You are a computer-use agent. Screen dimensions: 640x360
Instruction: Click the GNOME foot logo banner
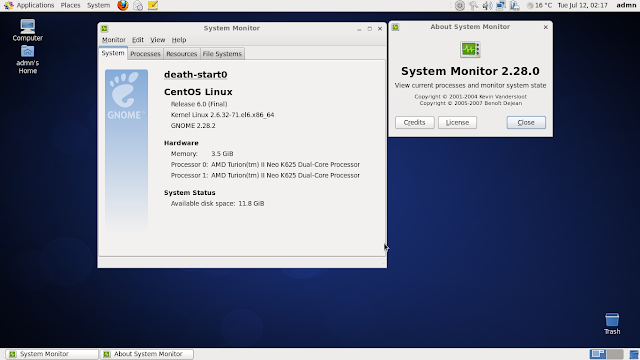(x=127, y=150)
